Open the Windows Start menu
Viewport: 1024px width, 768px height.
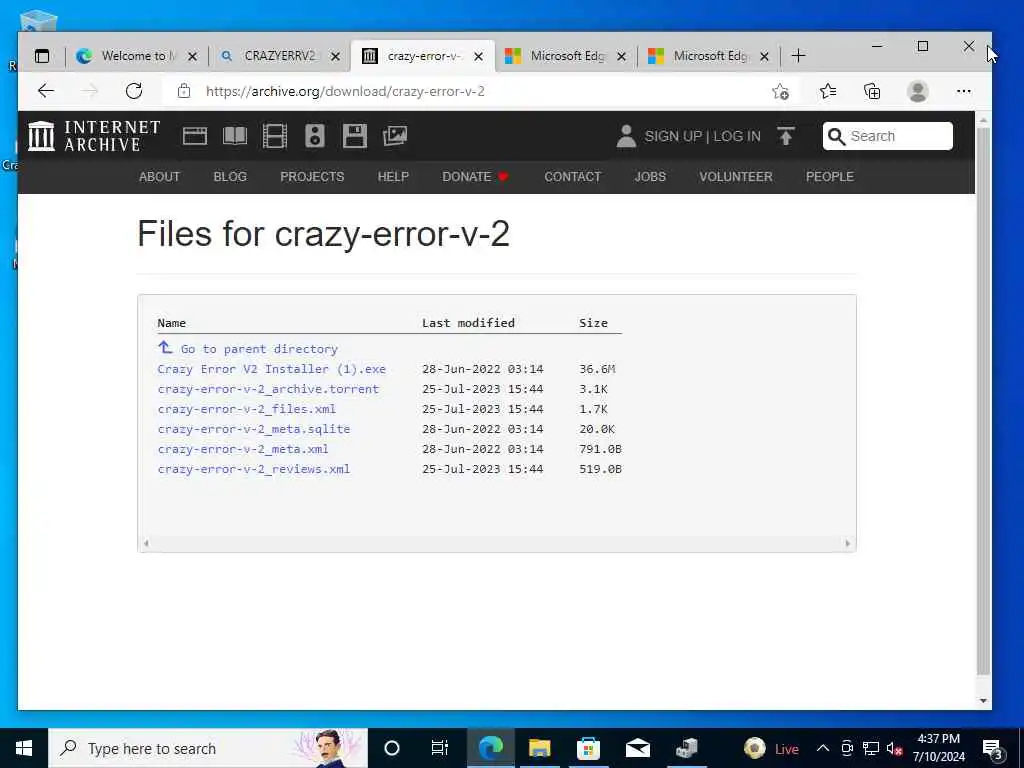(24, 748)
